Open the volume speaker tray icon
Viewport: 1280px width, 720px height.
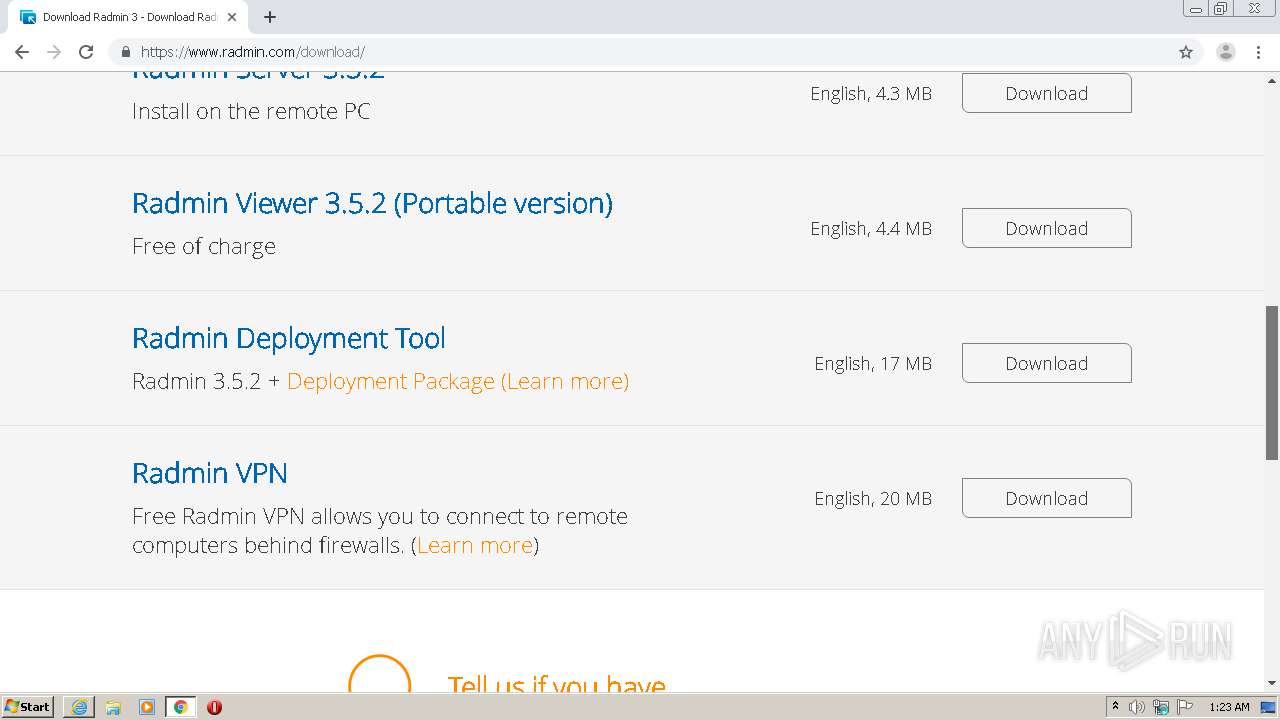[1137, 707]
